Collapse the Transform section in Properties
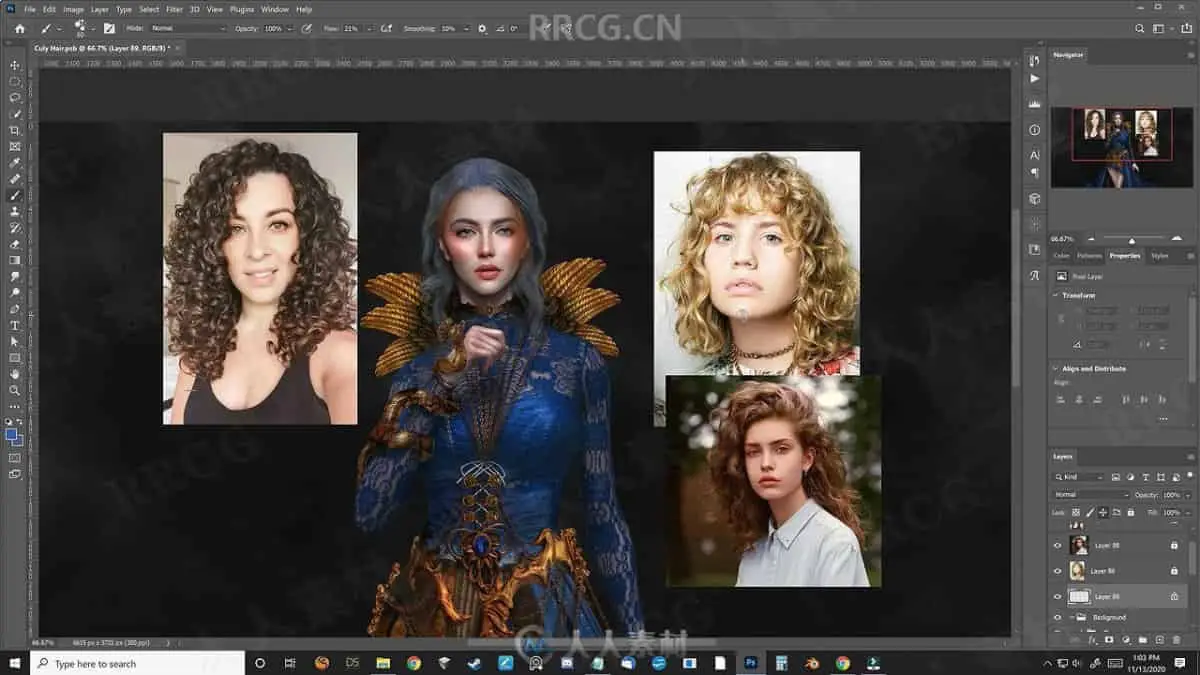 point(1056,295)
